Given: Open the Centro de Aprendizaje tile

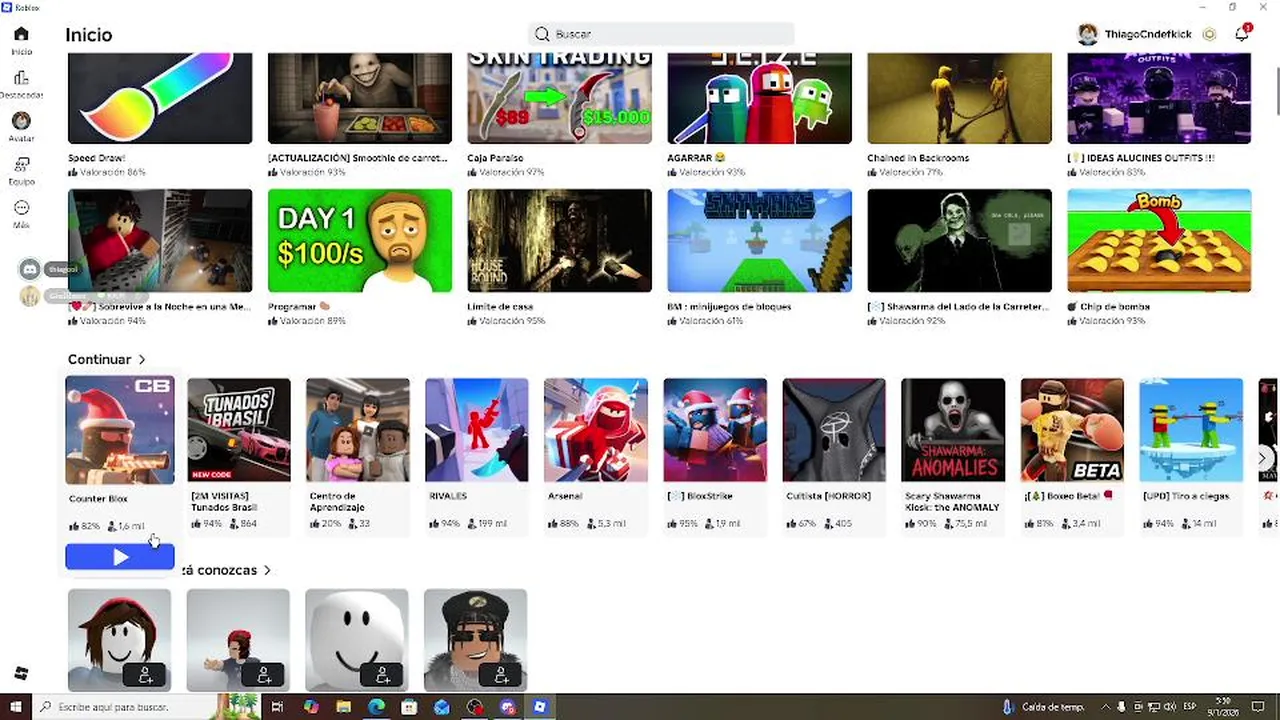Looking at the screenshot, I should coord(358,430).
